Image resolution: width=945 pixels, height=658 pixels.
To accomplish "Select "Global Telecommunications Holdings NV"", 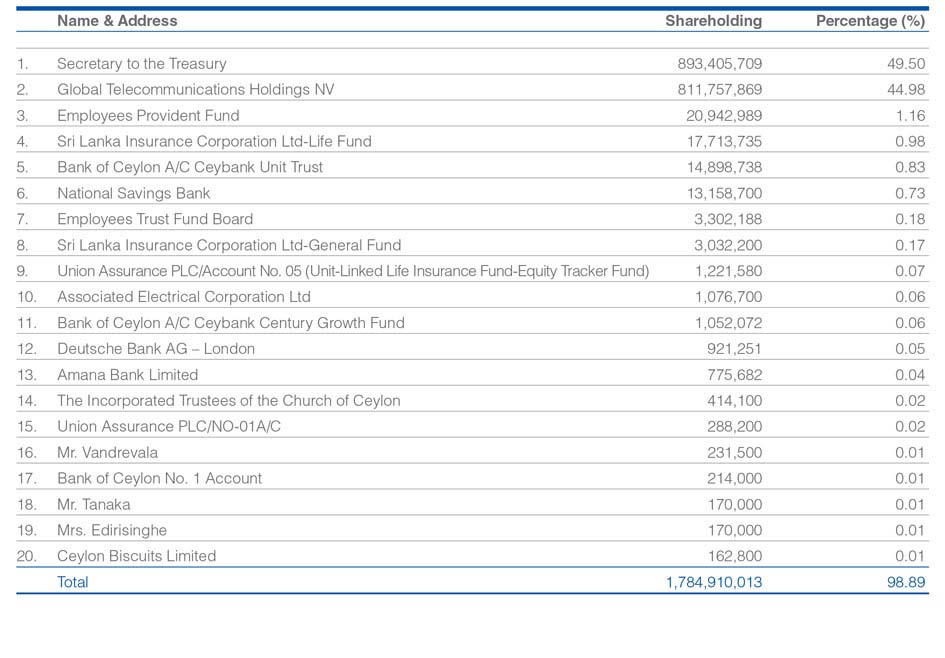I will pos(195,90).
